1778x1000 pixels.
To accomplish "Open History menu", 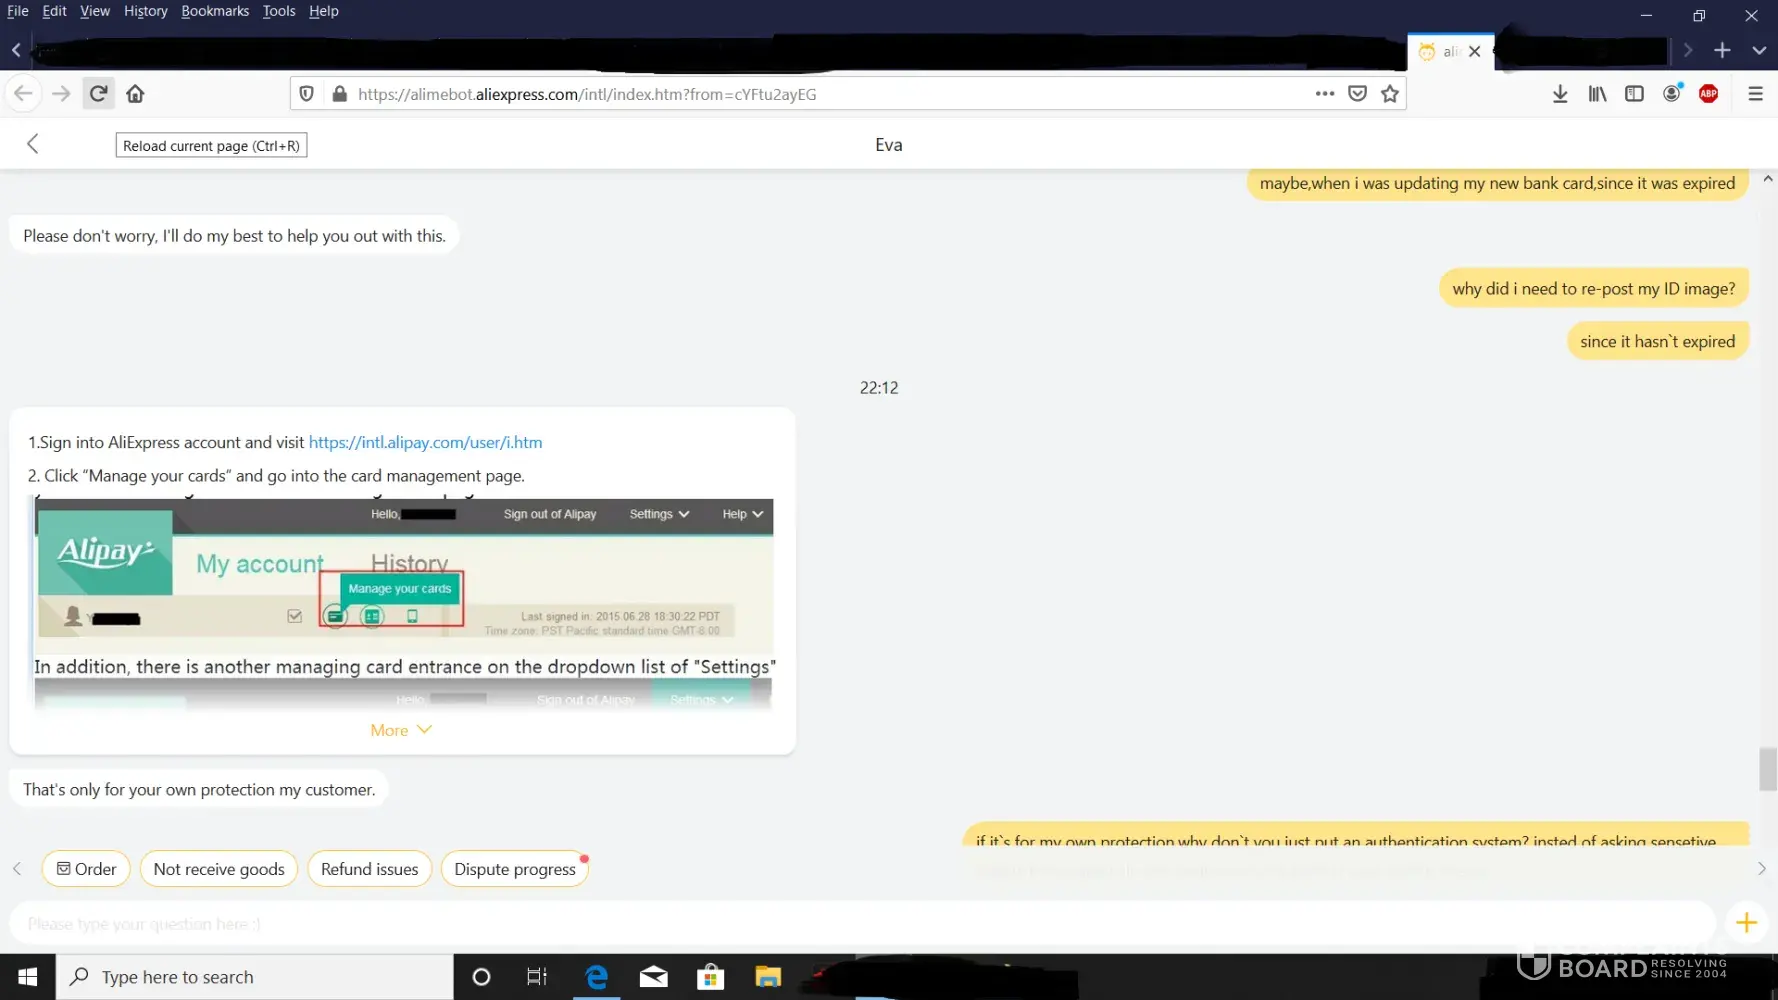I will pyautogui.click(x=146, y=11).
